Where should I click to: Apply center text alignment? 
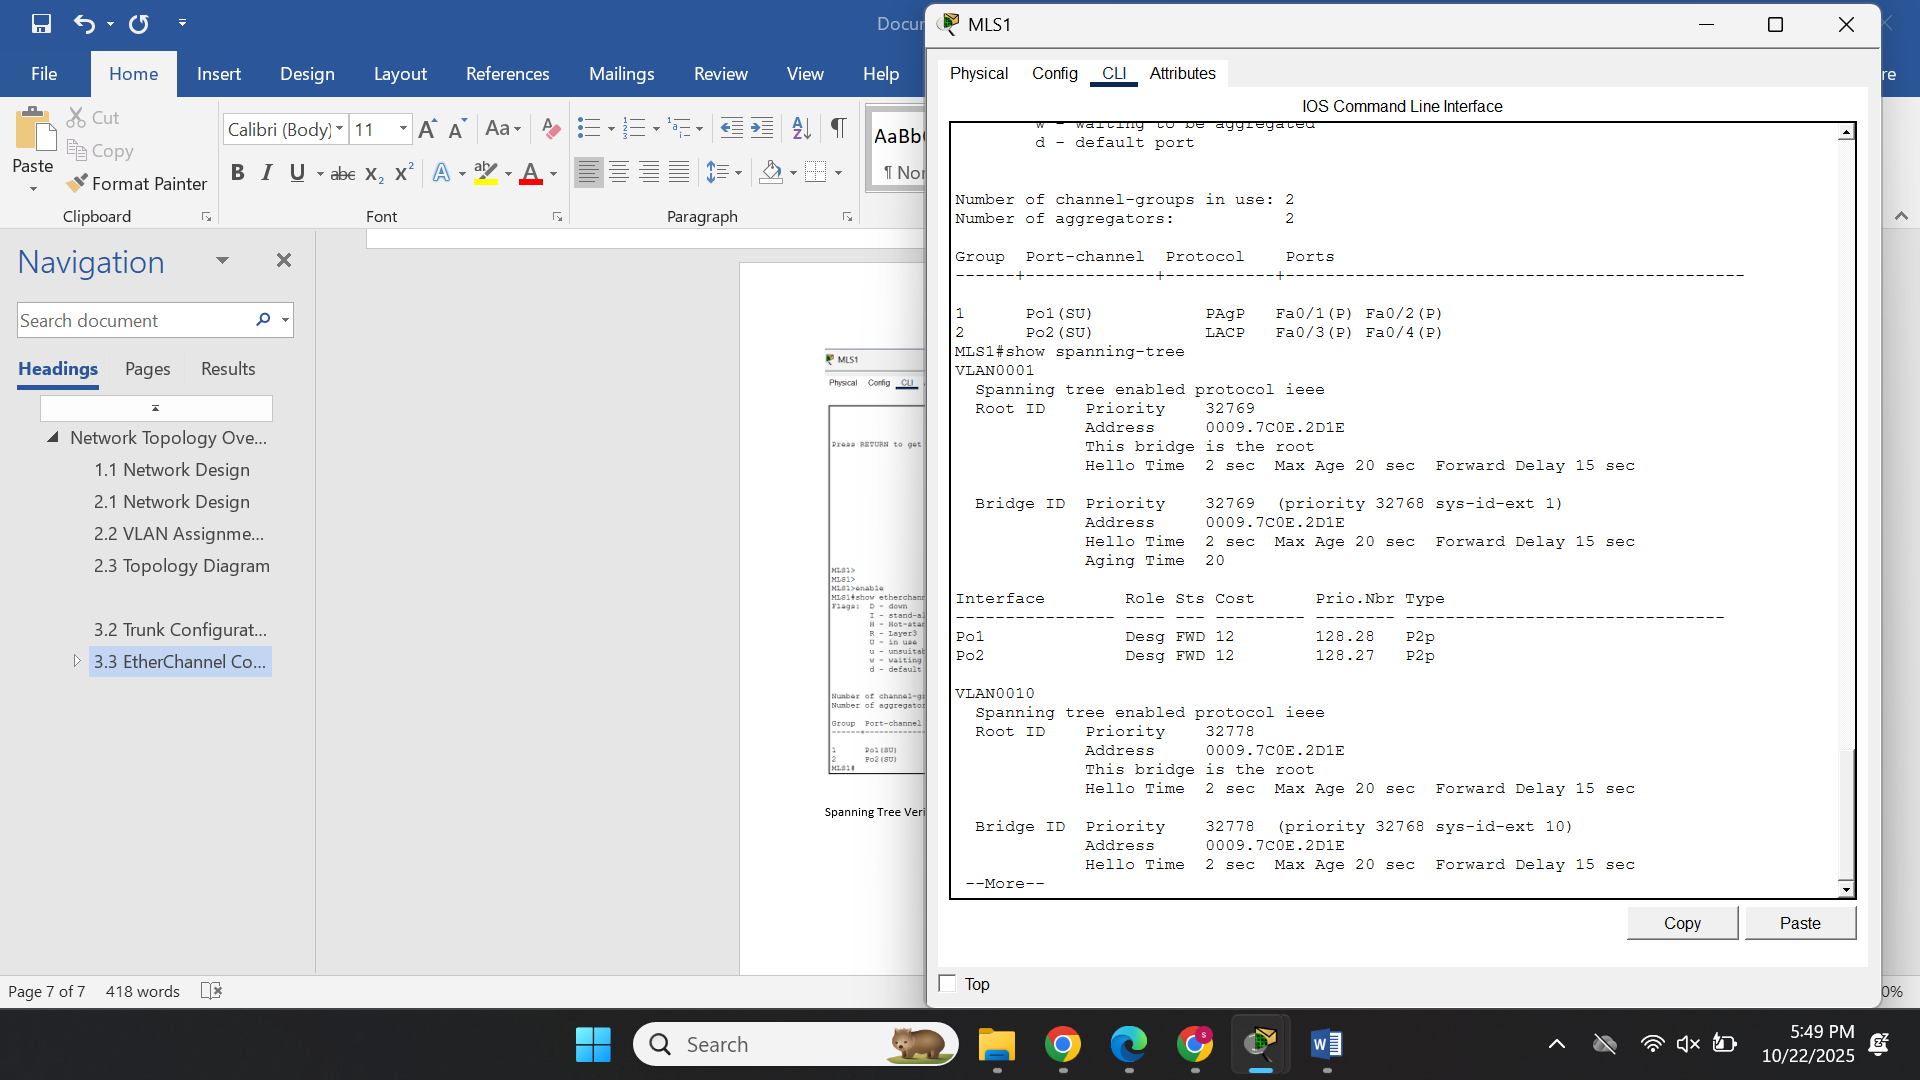point(619,173)
